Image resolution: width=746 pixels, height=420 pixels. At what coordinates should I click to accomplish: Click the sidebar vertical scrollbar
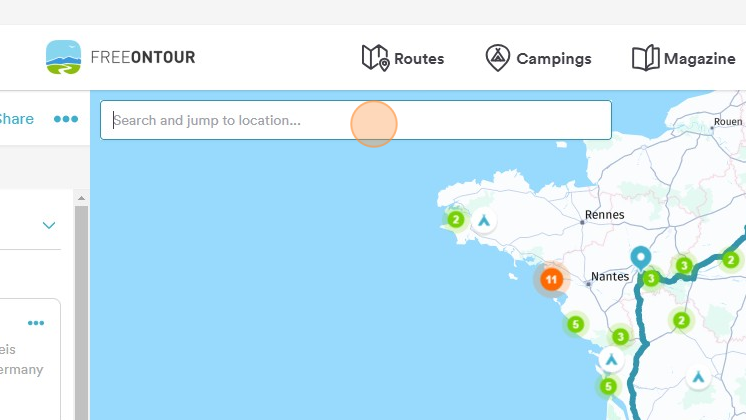[x=82, y=300]
